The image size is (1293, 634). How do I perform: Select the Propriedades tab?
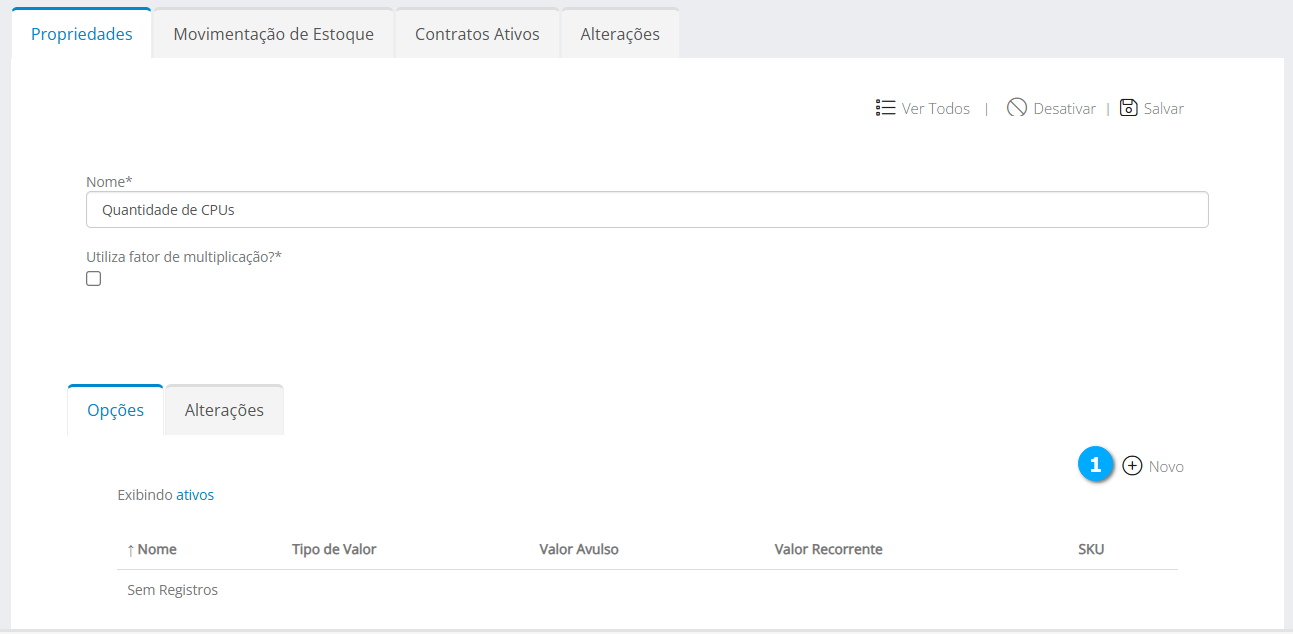click(x=82, y=34)
